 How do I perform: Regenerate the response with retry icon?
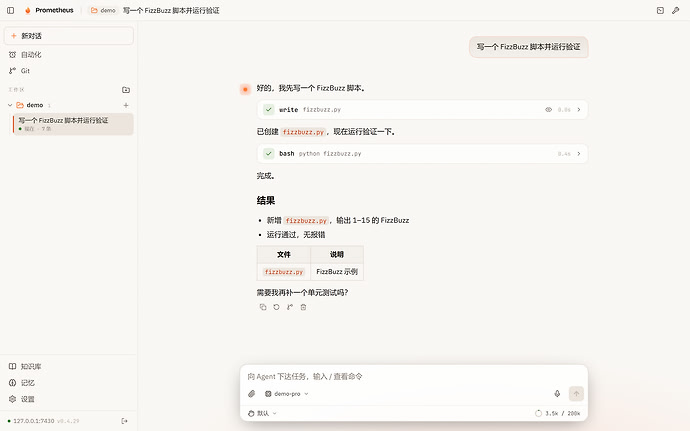click(x=276, y=307)
